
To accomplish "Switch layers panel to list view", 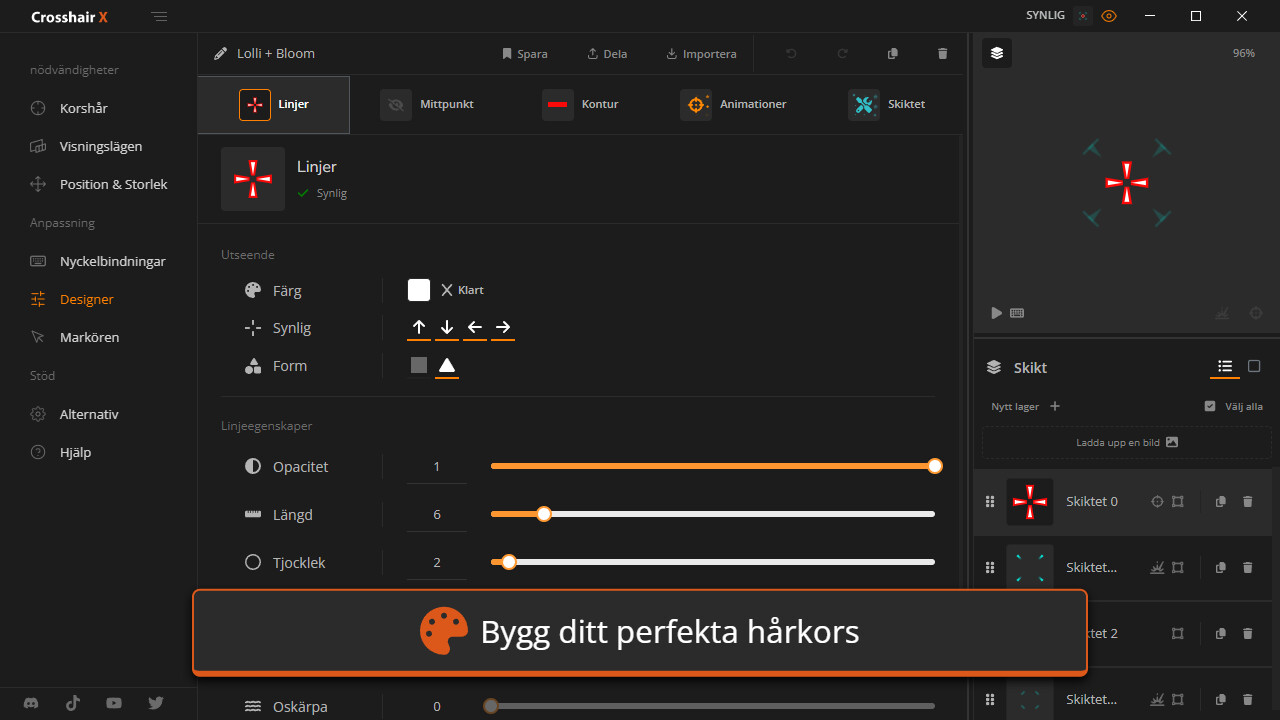I will [x=1225, y=367].
